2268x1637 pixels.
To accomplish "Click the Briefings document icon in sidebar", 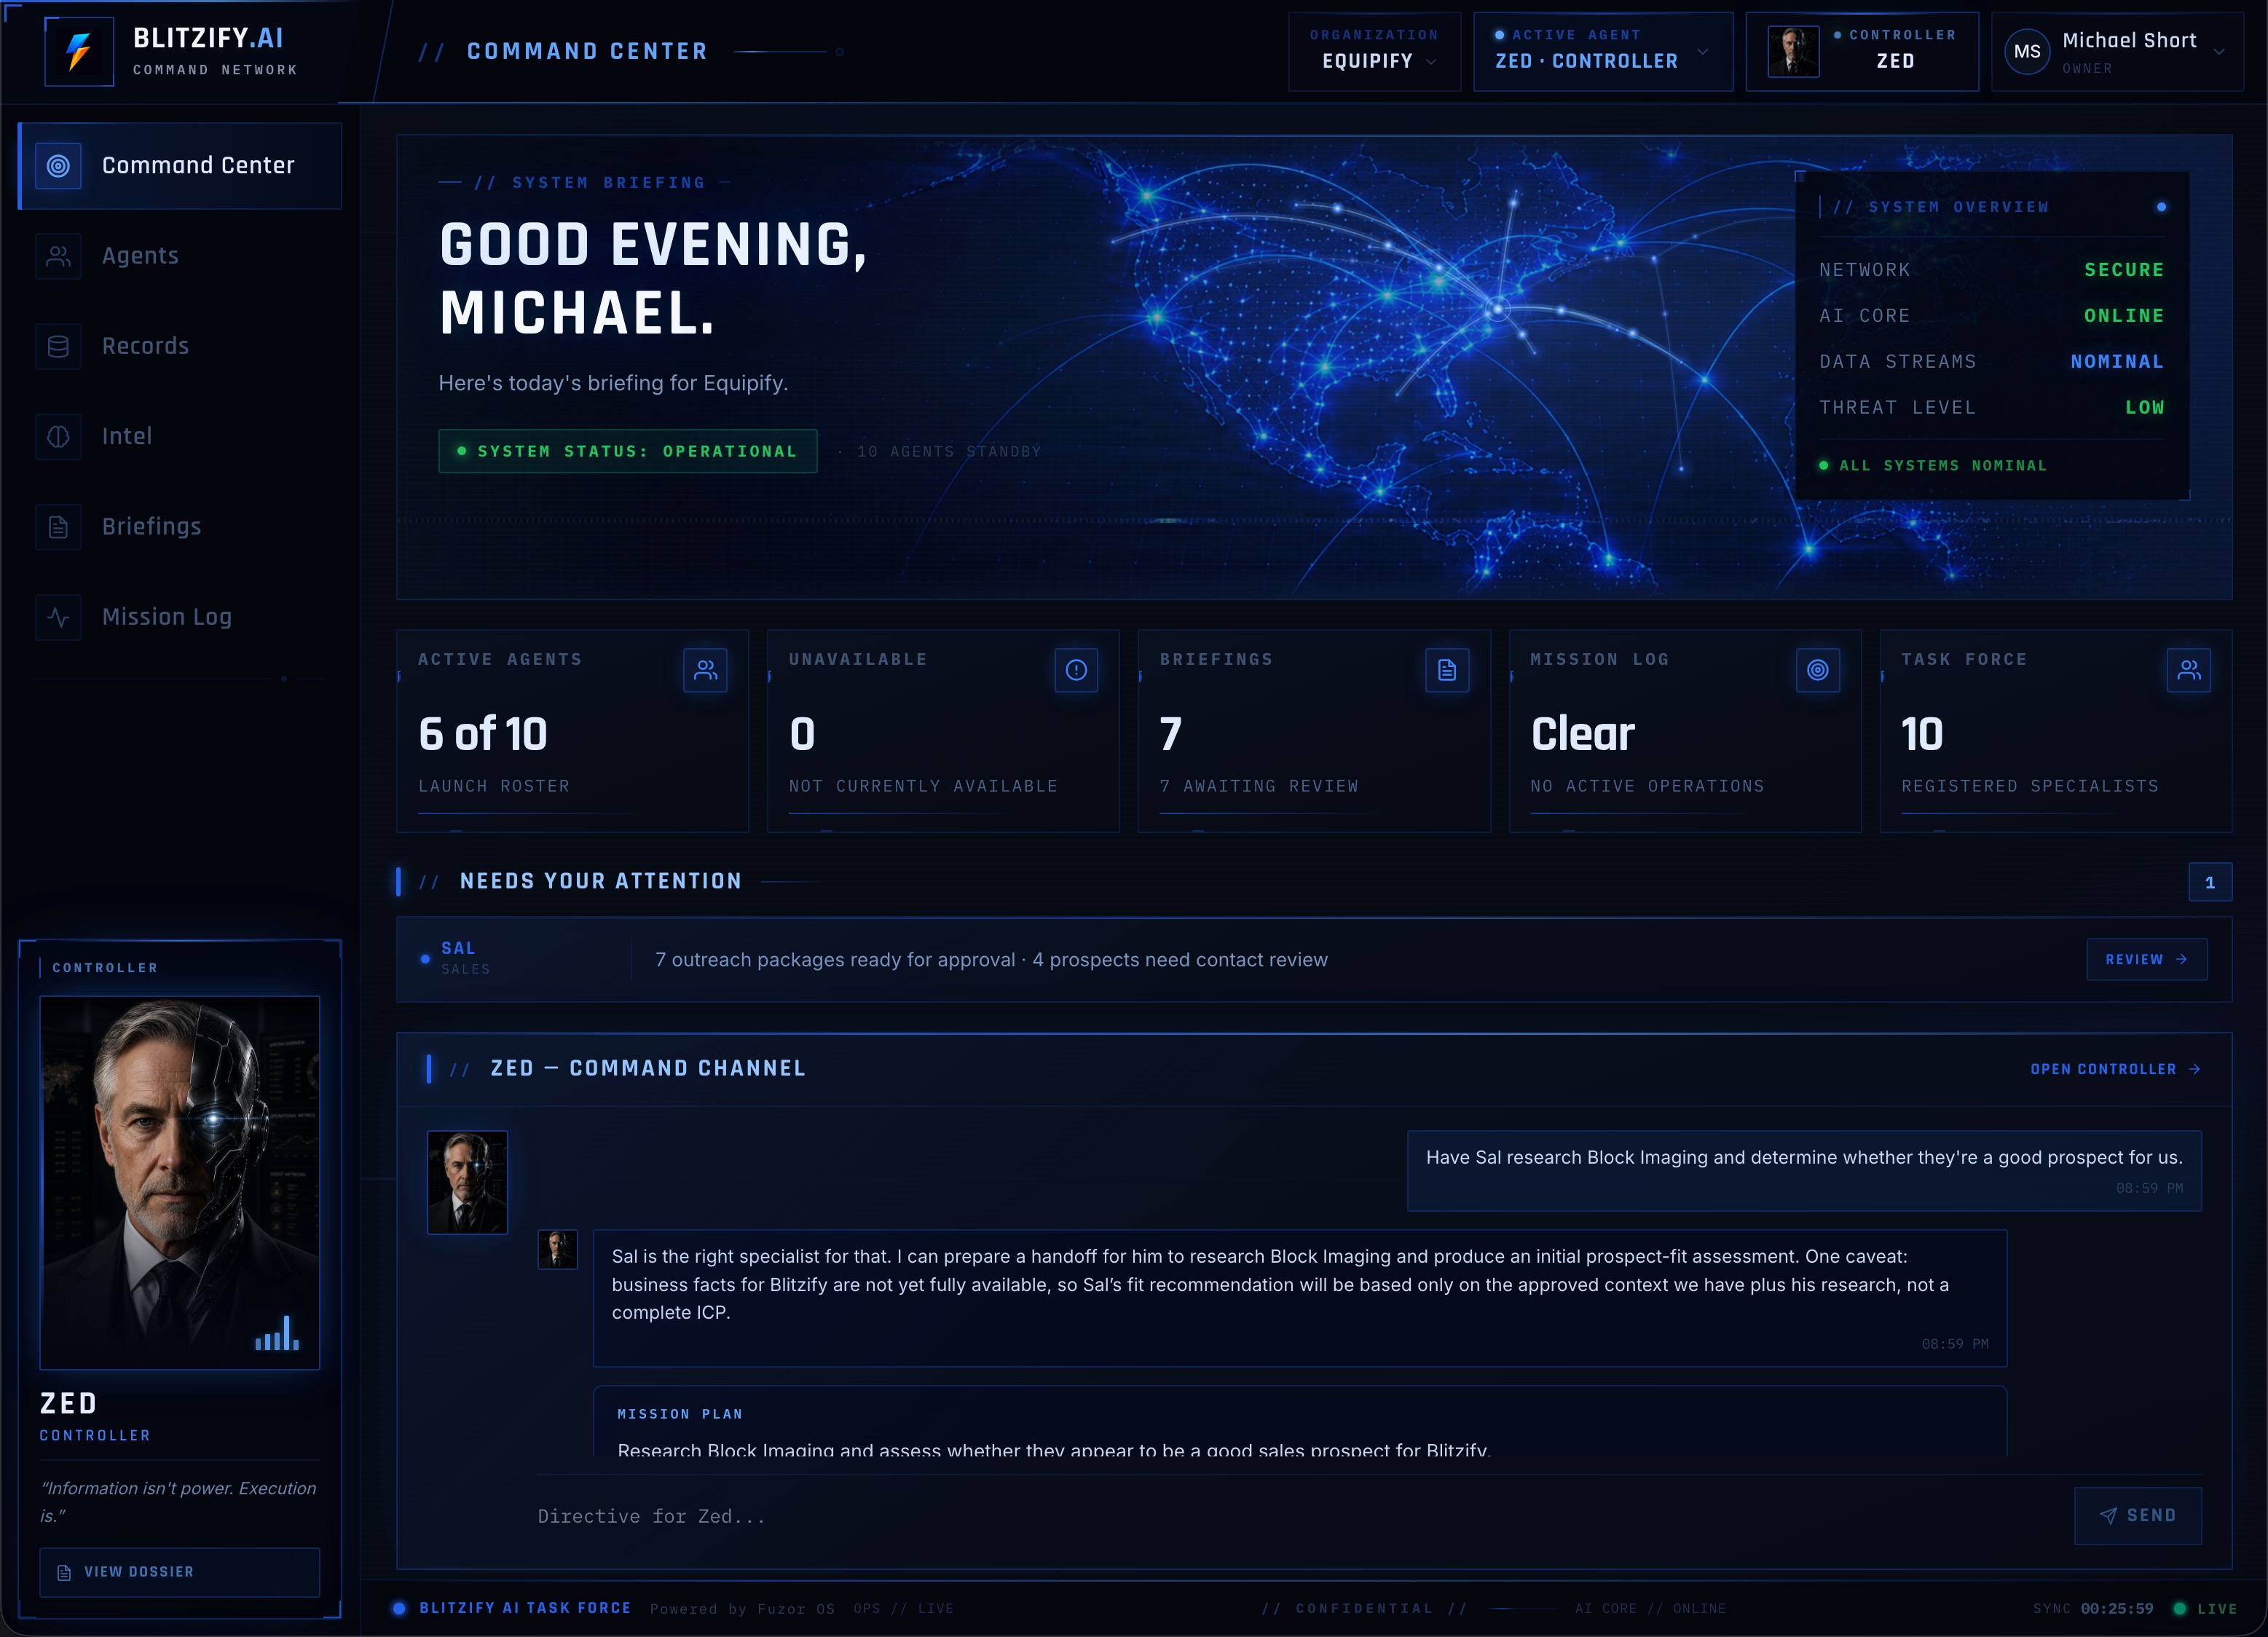I will click(58, 527).
